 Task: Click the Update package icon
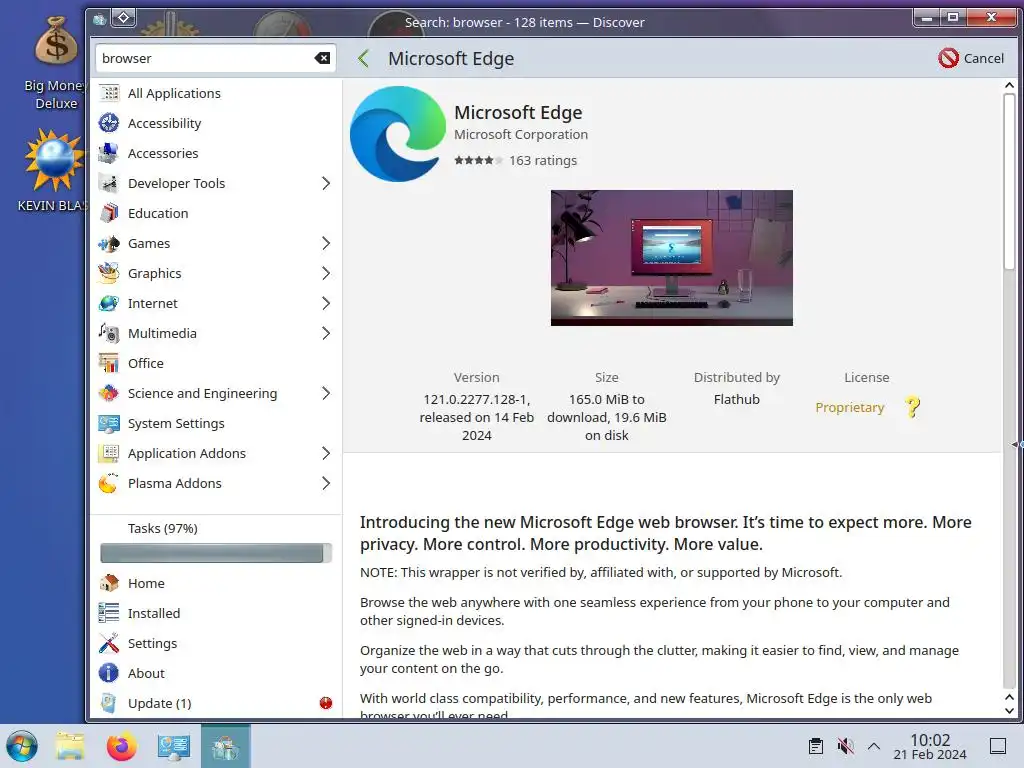coord(109,703)
